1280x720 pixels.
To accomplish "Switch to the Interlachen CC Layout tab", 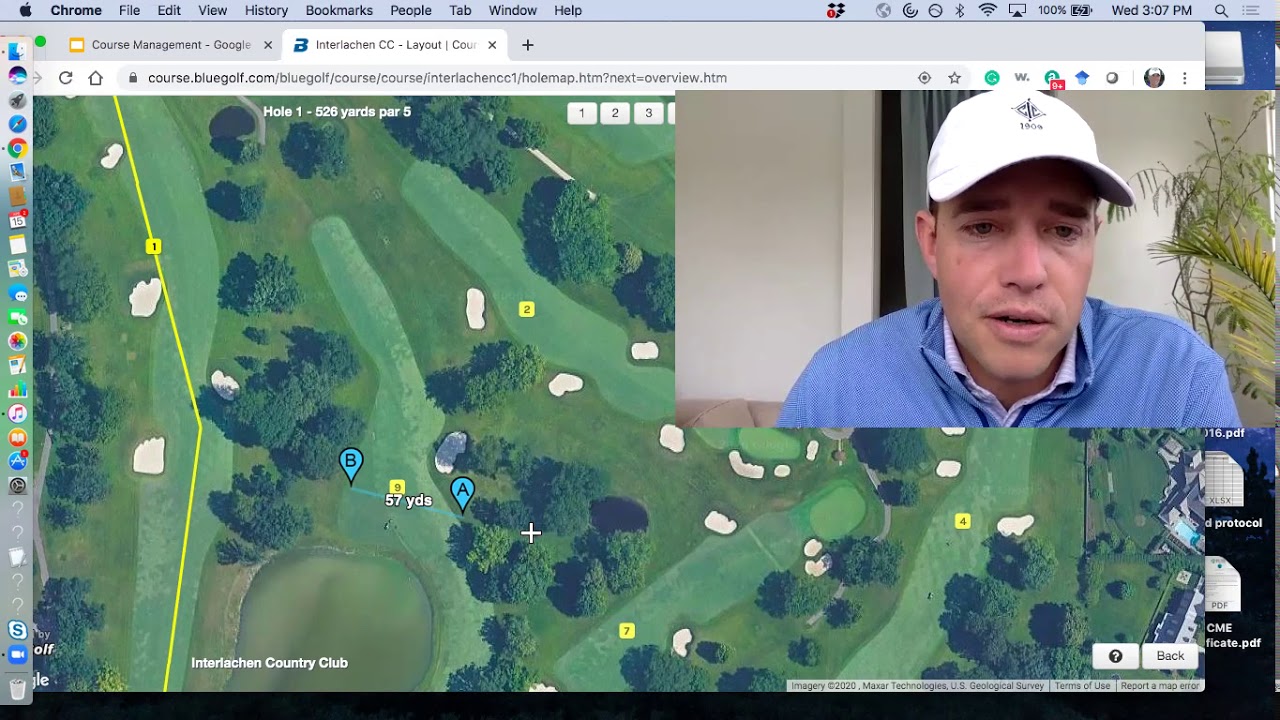I will click(x=395, y=45).
